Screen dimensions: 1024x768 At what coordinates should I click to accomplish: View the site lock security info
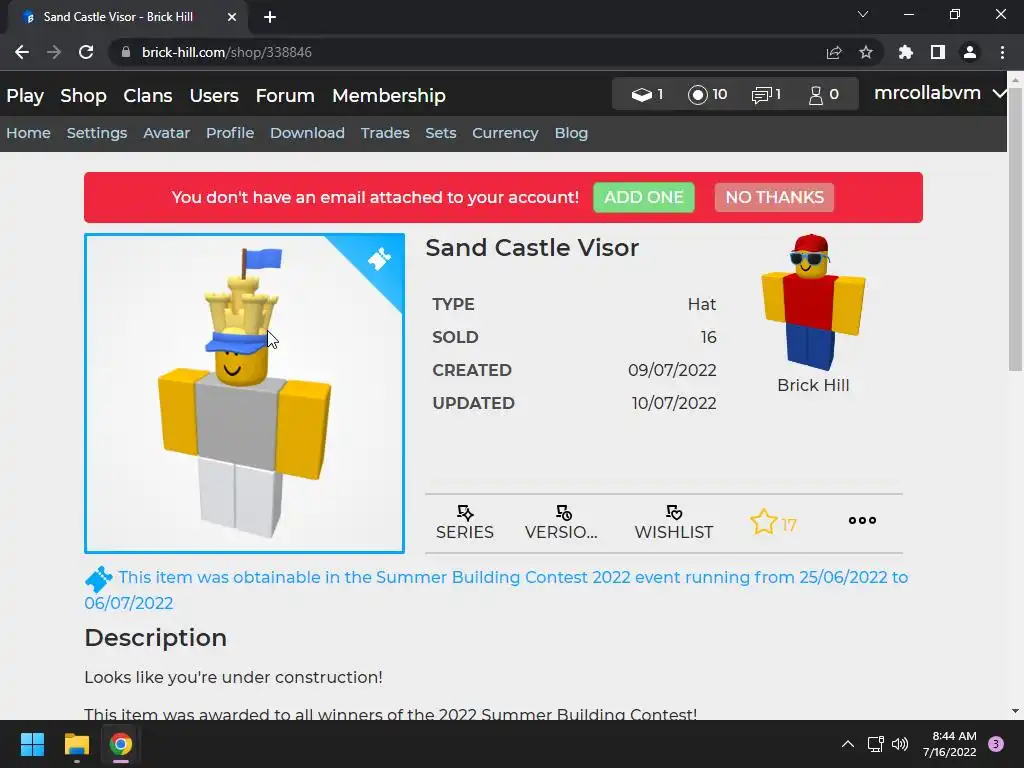[126, 52]
